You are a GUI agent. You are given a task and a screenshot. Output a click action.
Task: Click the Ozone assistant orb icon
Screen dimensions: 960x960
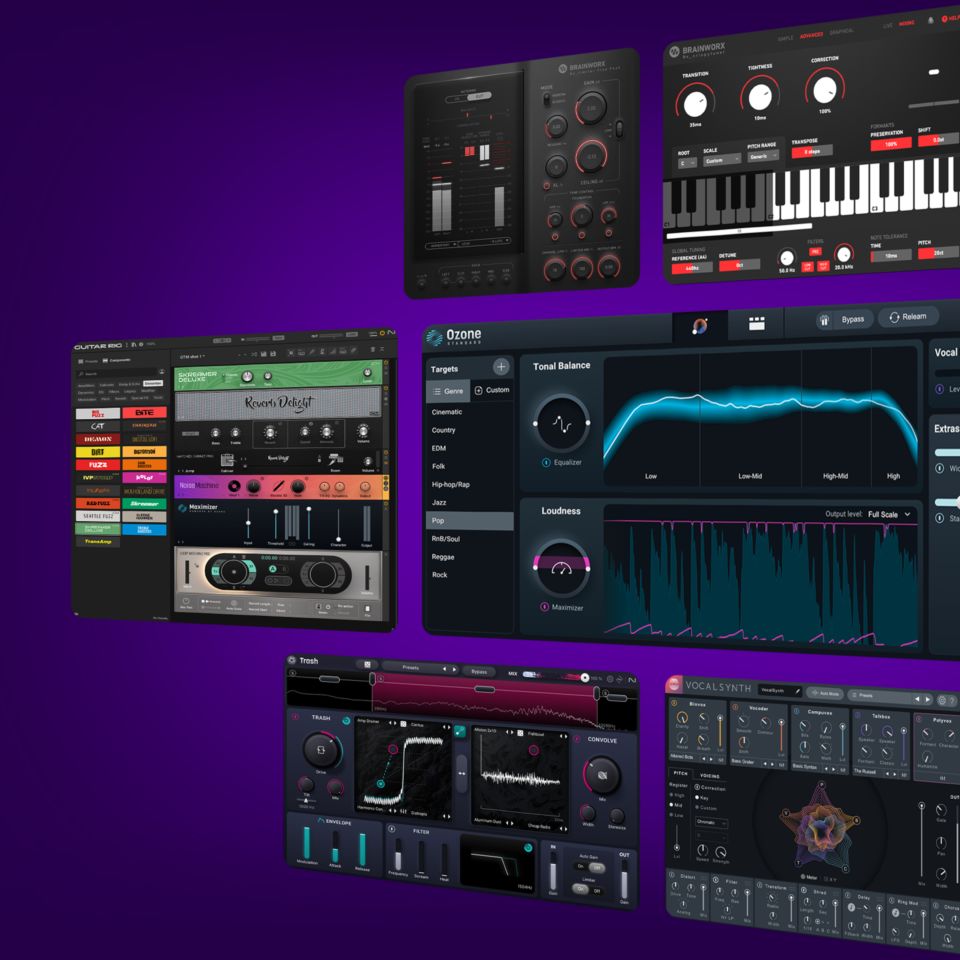tap(700, 325)
